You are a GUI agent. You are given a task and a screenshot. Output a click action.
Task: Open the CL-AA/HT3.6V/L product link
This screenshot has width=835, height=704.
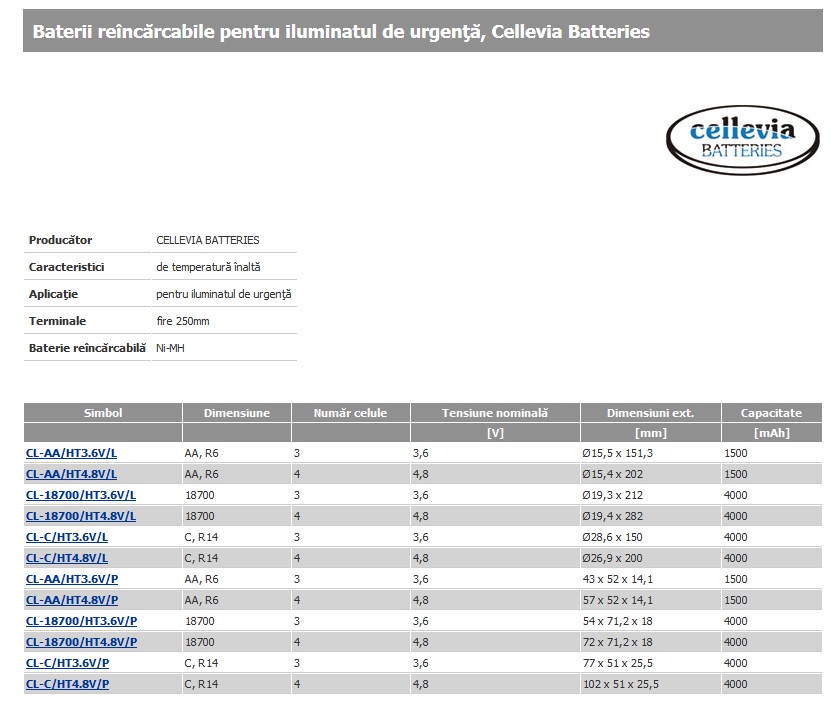[71, 453]
